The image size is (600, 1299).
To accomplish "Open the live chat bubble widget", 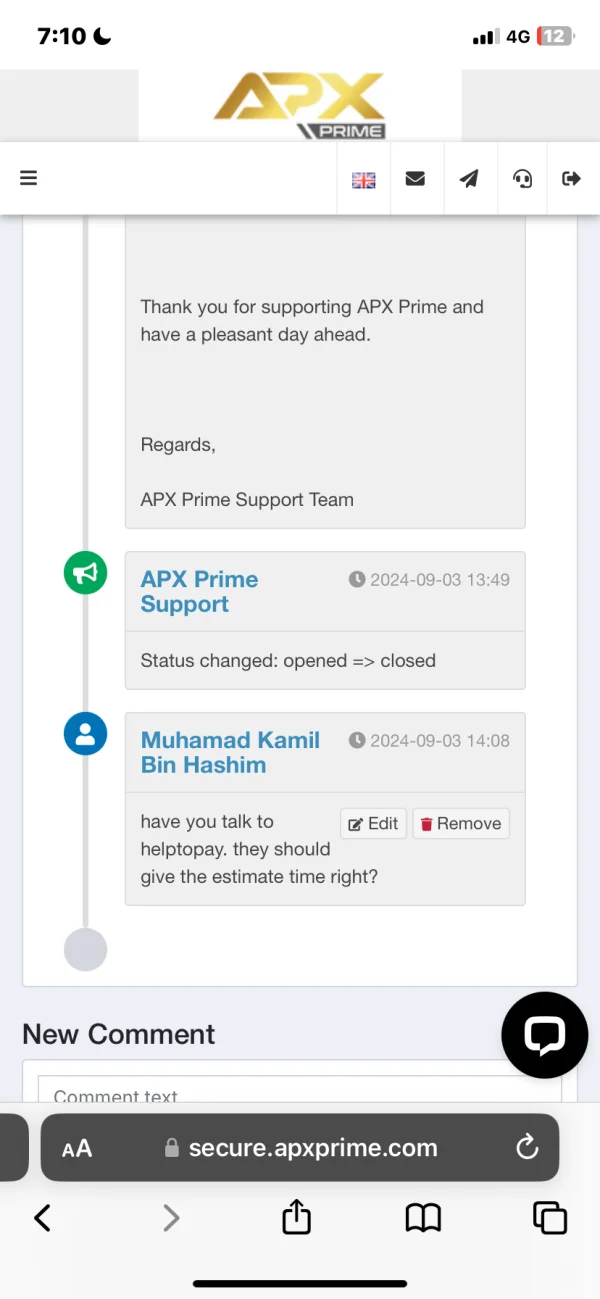I will click(x=545, y=1035).
